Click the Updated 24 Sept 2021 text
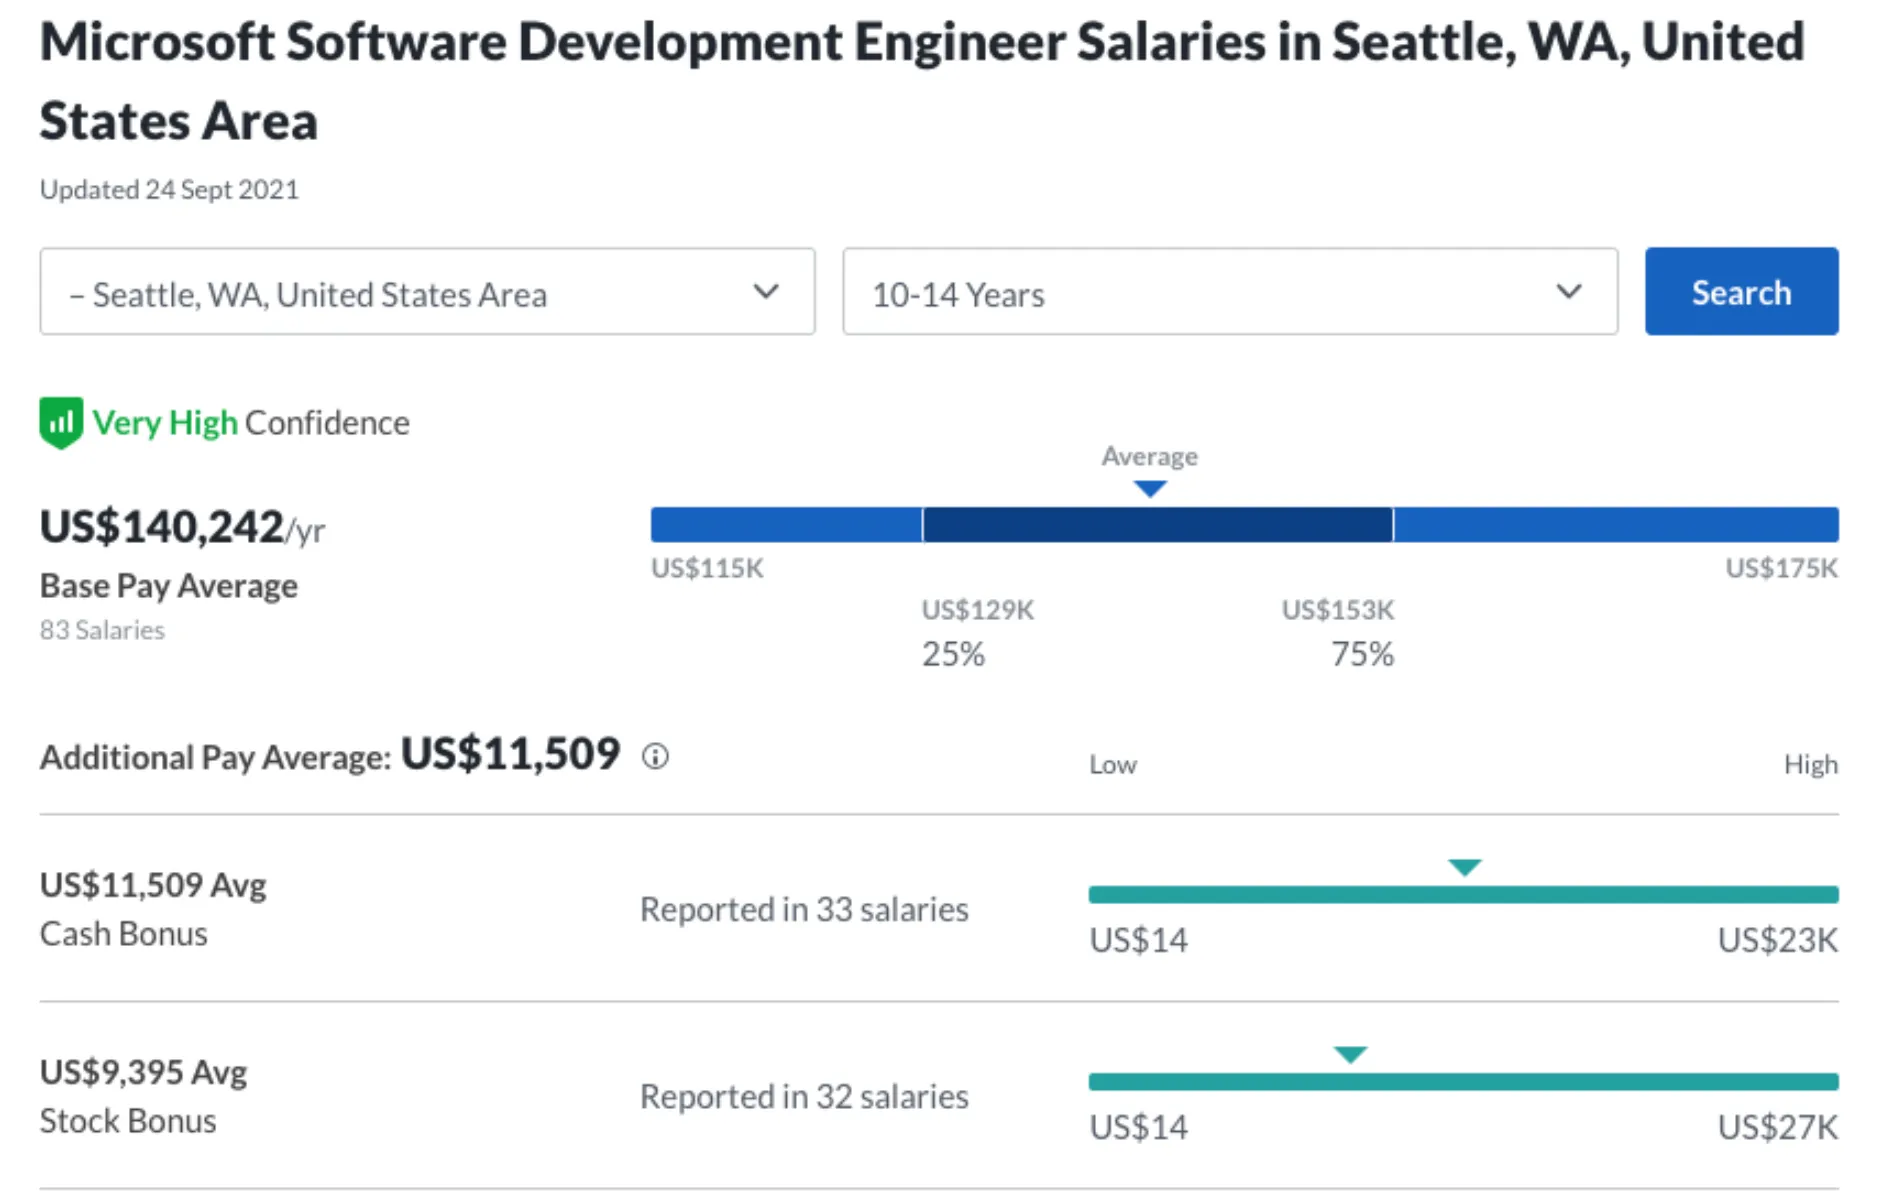 169,189
